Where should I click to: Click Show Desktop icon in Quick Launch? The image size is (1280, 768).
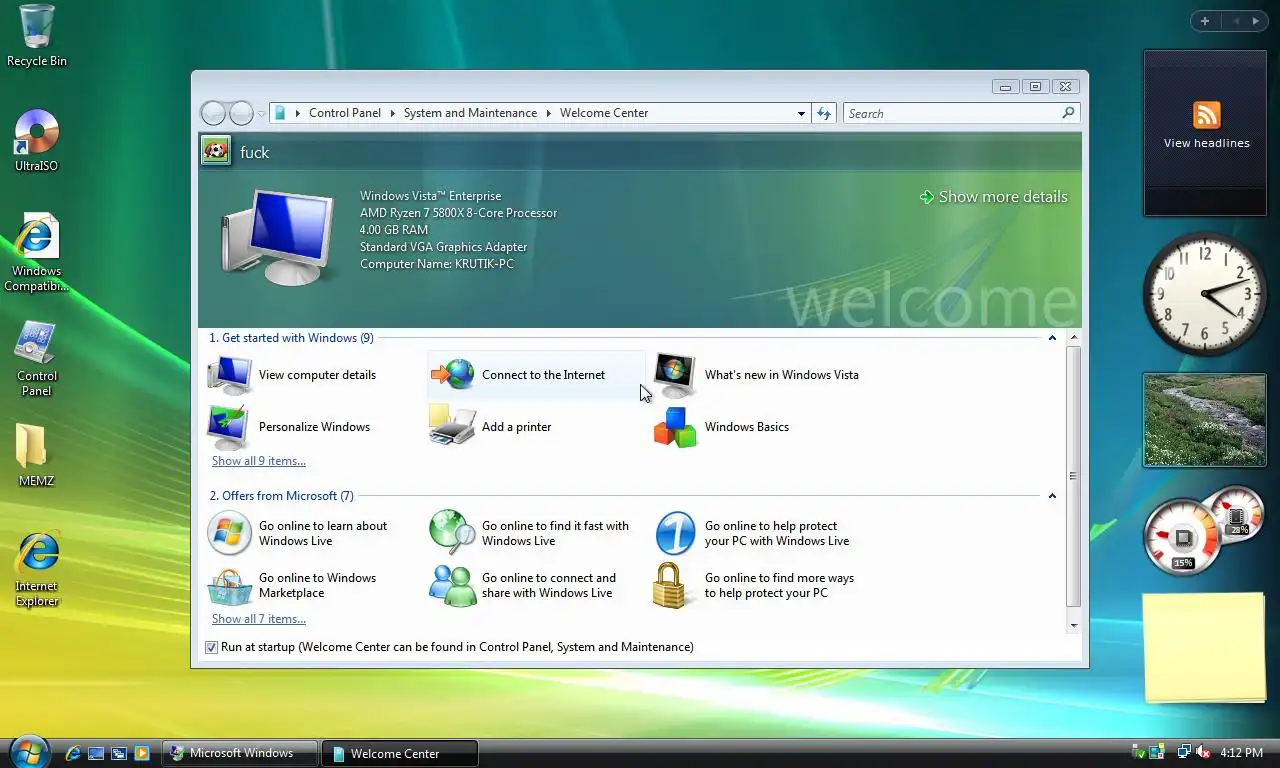96,753
